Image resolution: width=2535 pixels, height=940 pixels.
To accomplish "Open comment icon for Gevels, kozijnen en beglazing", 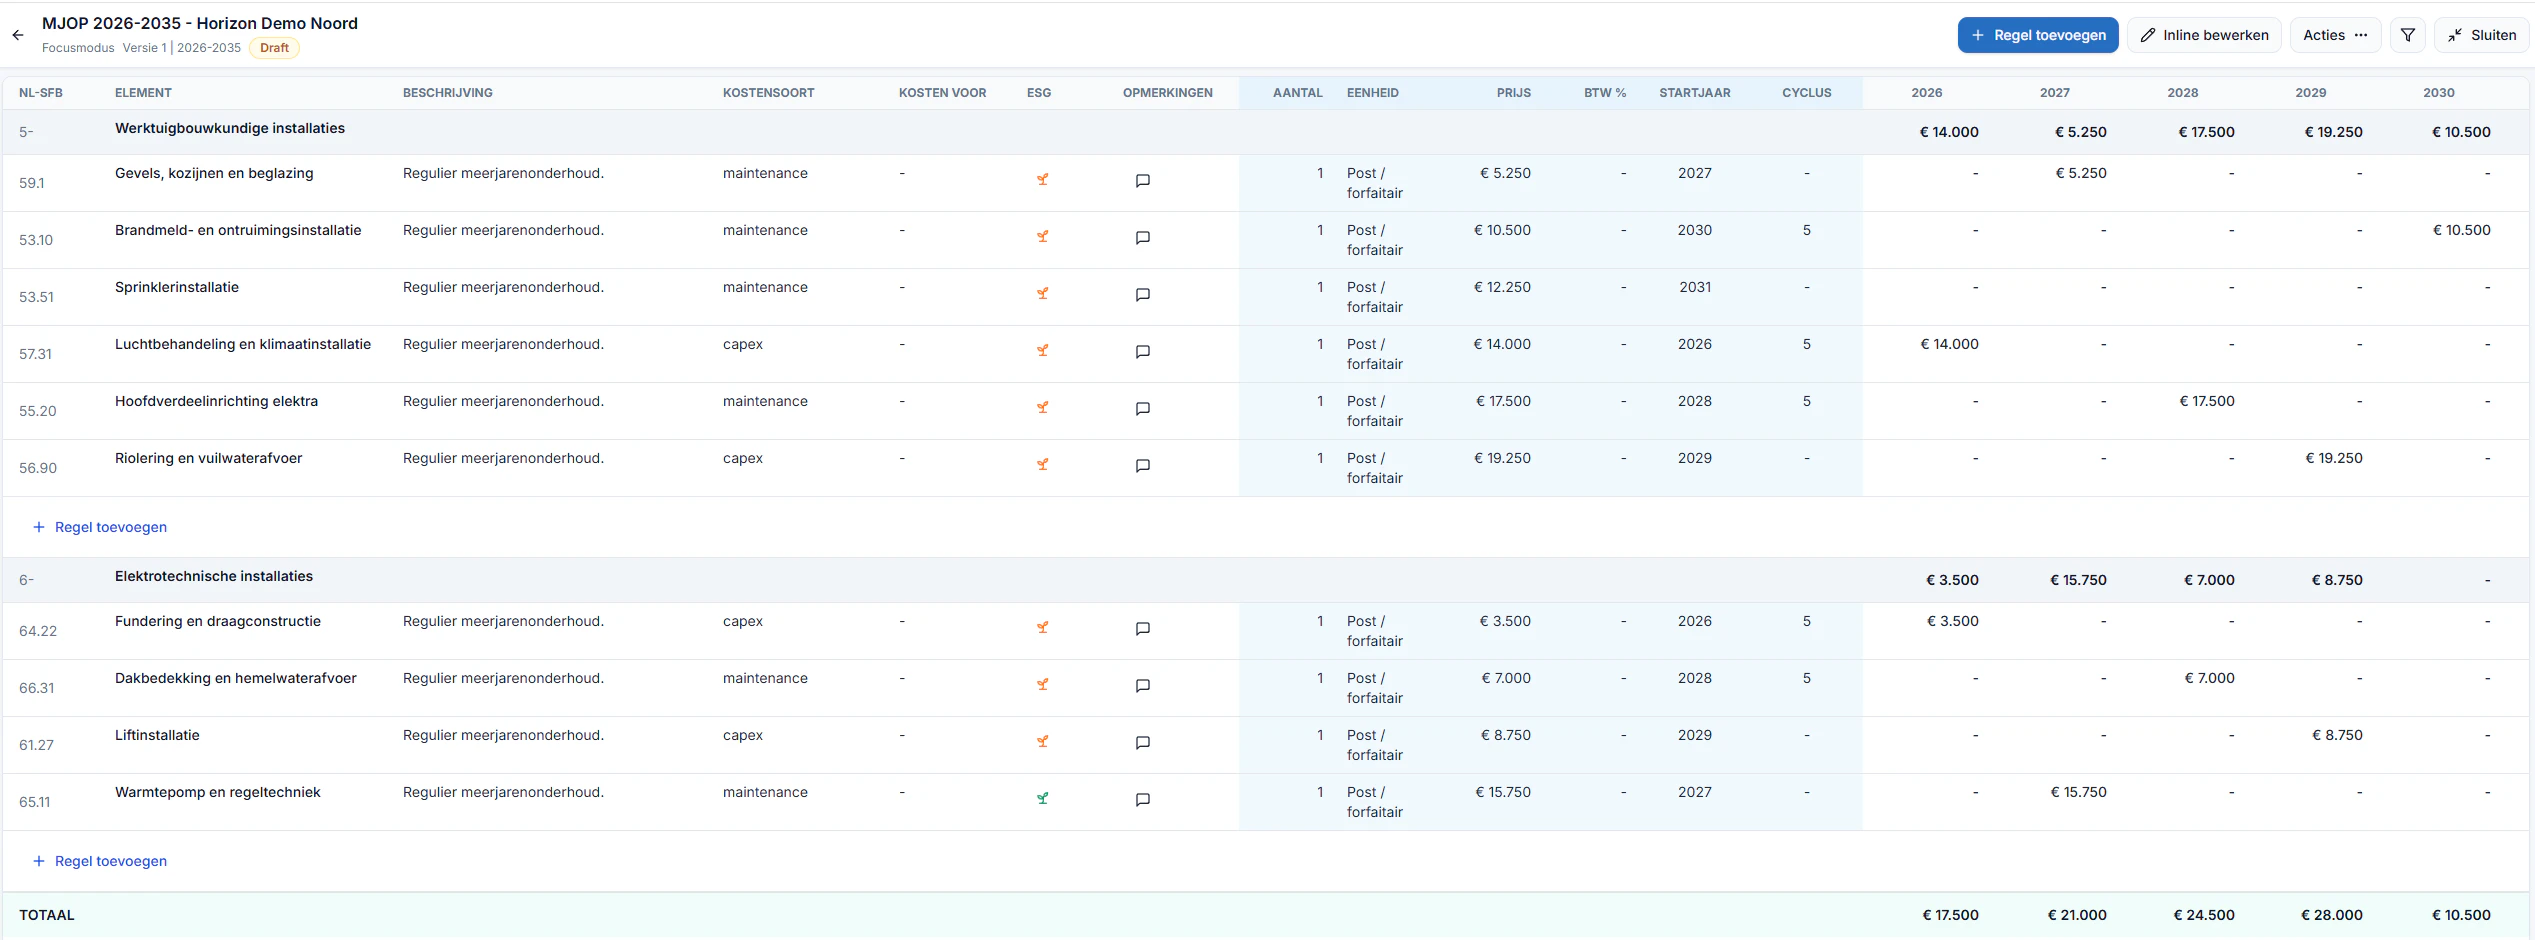I will coord(1142,181).
